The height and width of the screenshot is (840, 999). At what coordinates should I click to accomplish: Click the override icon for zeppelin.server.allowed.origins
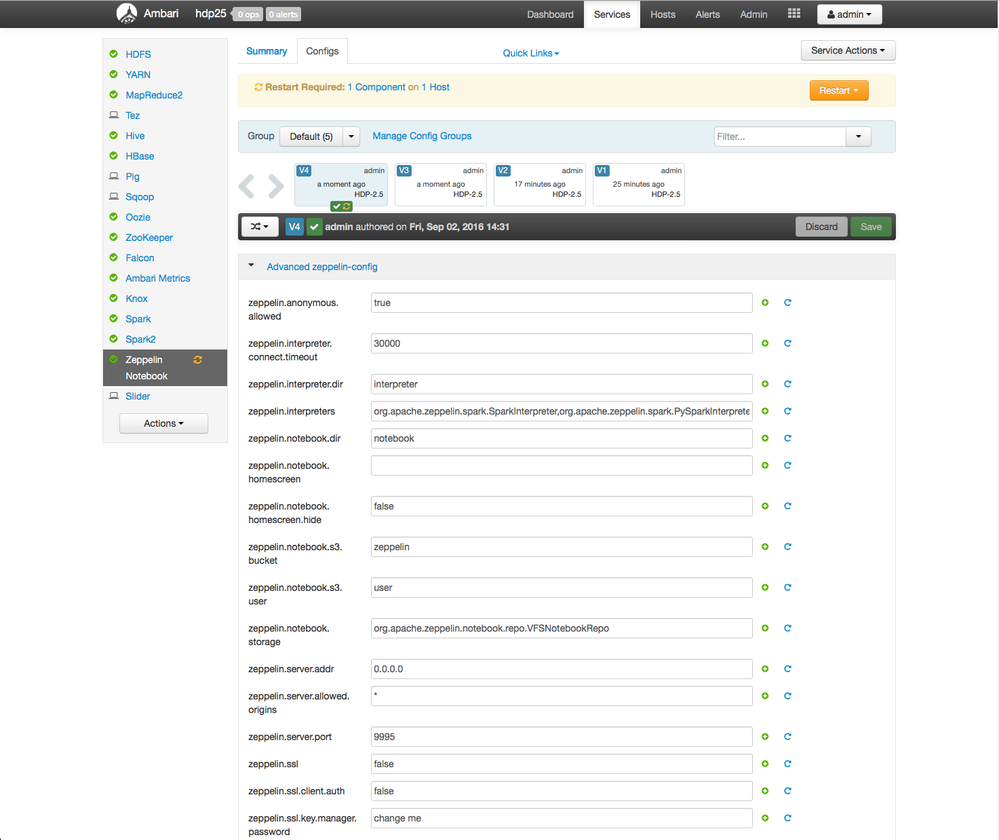(x=765, y=696)
